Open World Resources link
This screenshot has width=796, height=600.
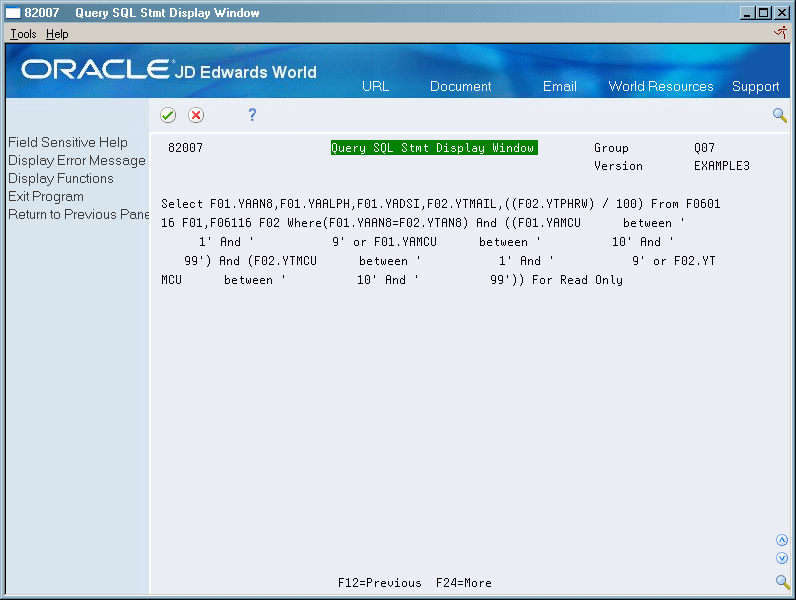coord(660,86)
